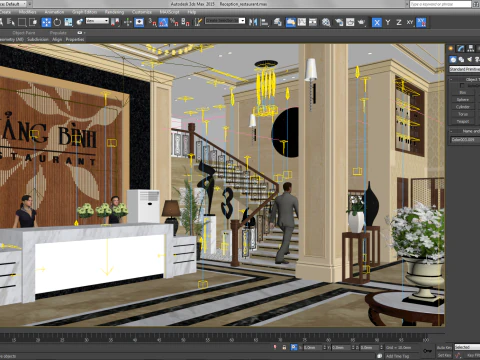Open the Manage Layers dialog
Screen dimensions: 480x360
click(277, 22)
